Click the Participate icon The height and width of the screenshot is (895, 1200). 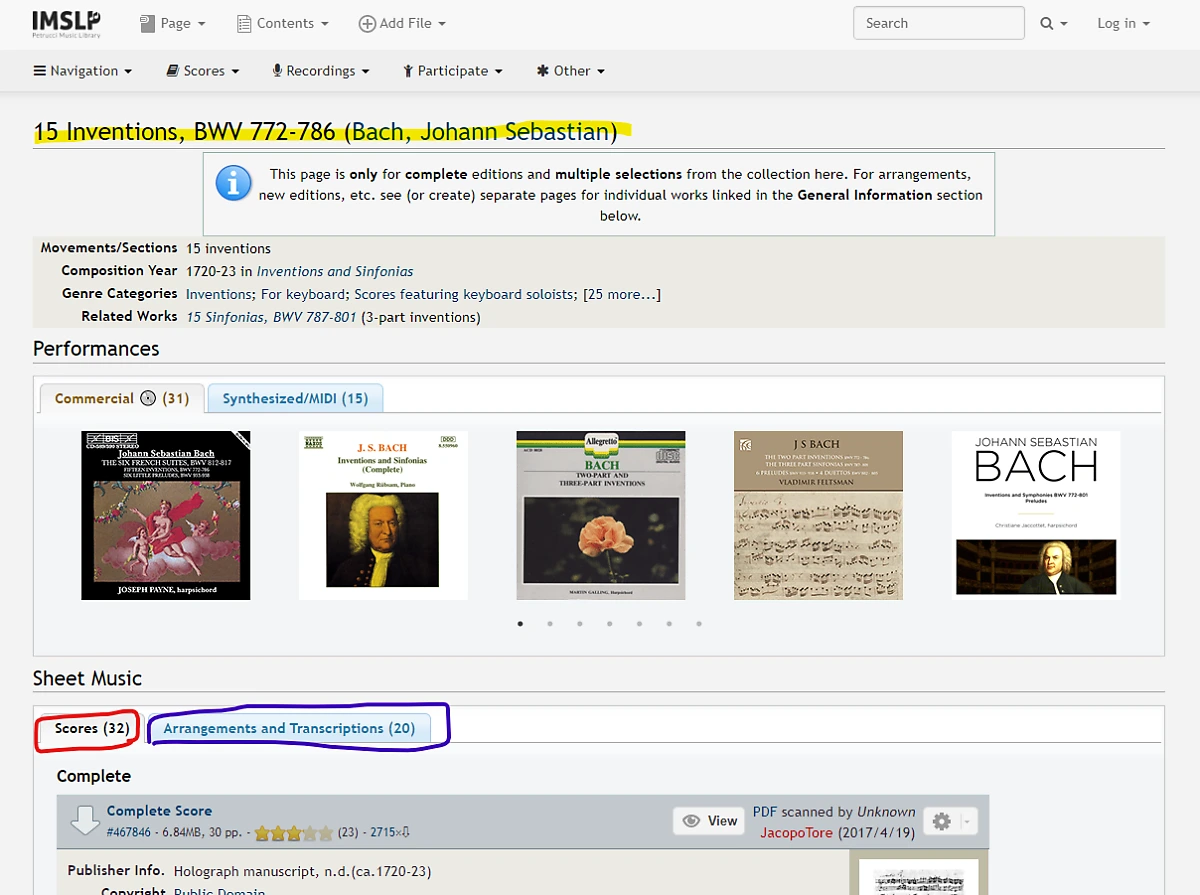point(408,70)
